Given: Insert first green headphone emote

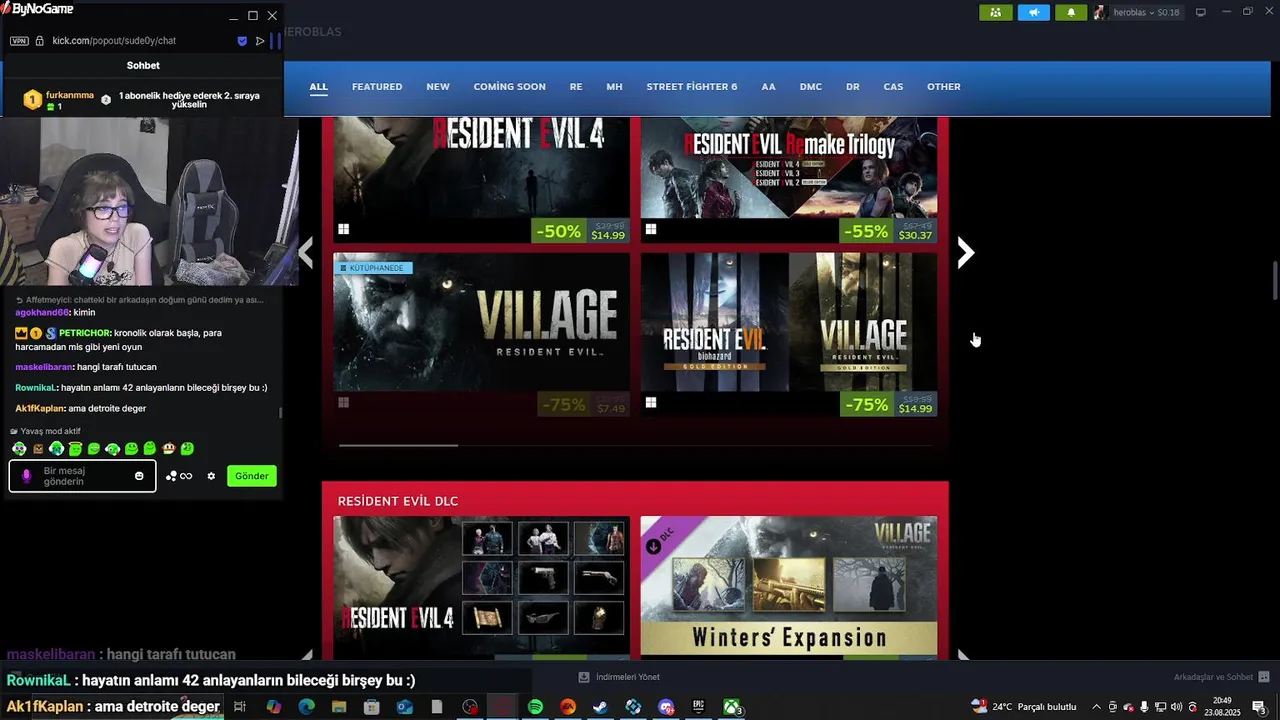Looking at the screenshot, I should (x=19, y=449).
